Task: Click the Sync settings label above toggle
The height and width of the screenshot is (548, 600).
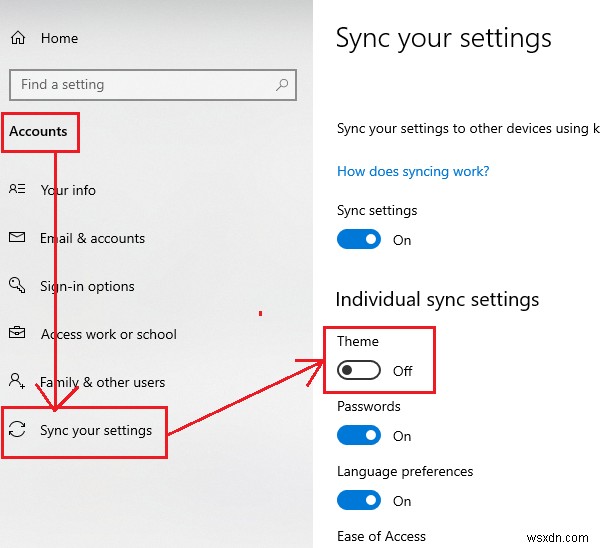Action: pos(377,210)
